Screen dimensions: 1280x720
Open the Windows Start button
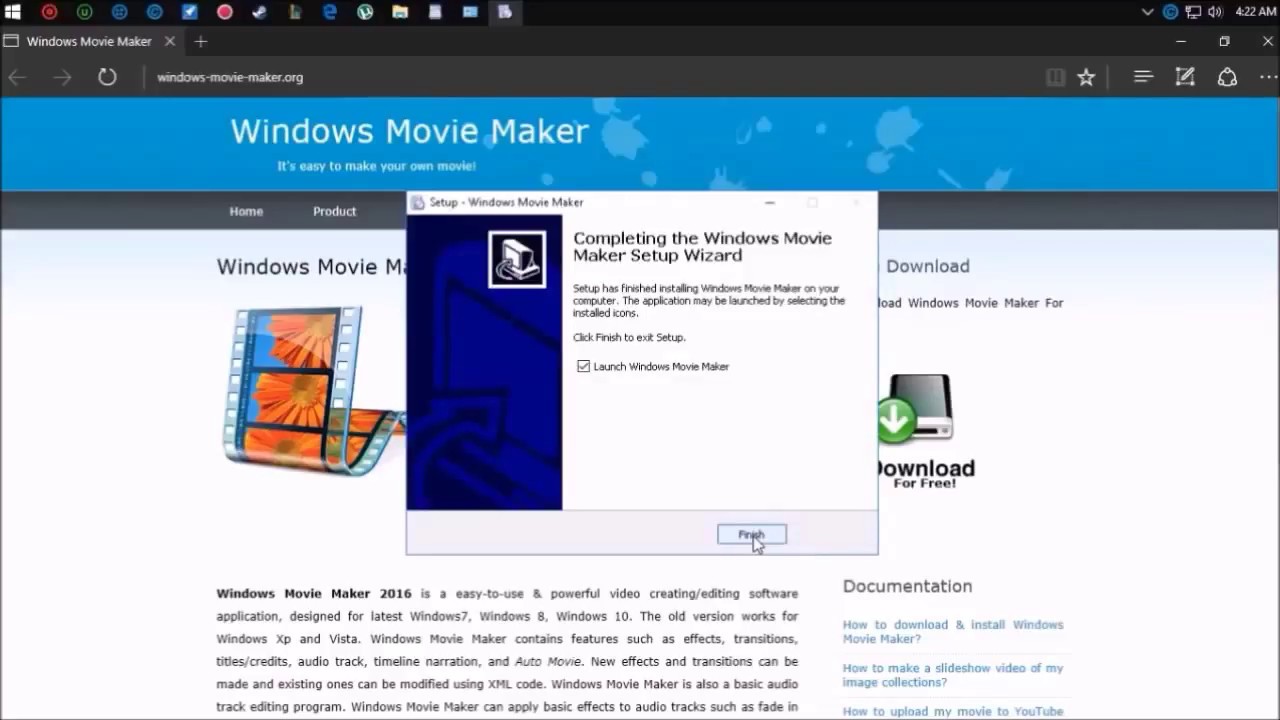click(x=13, y=12)
